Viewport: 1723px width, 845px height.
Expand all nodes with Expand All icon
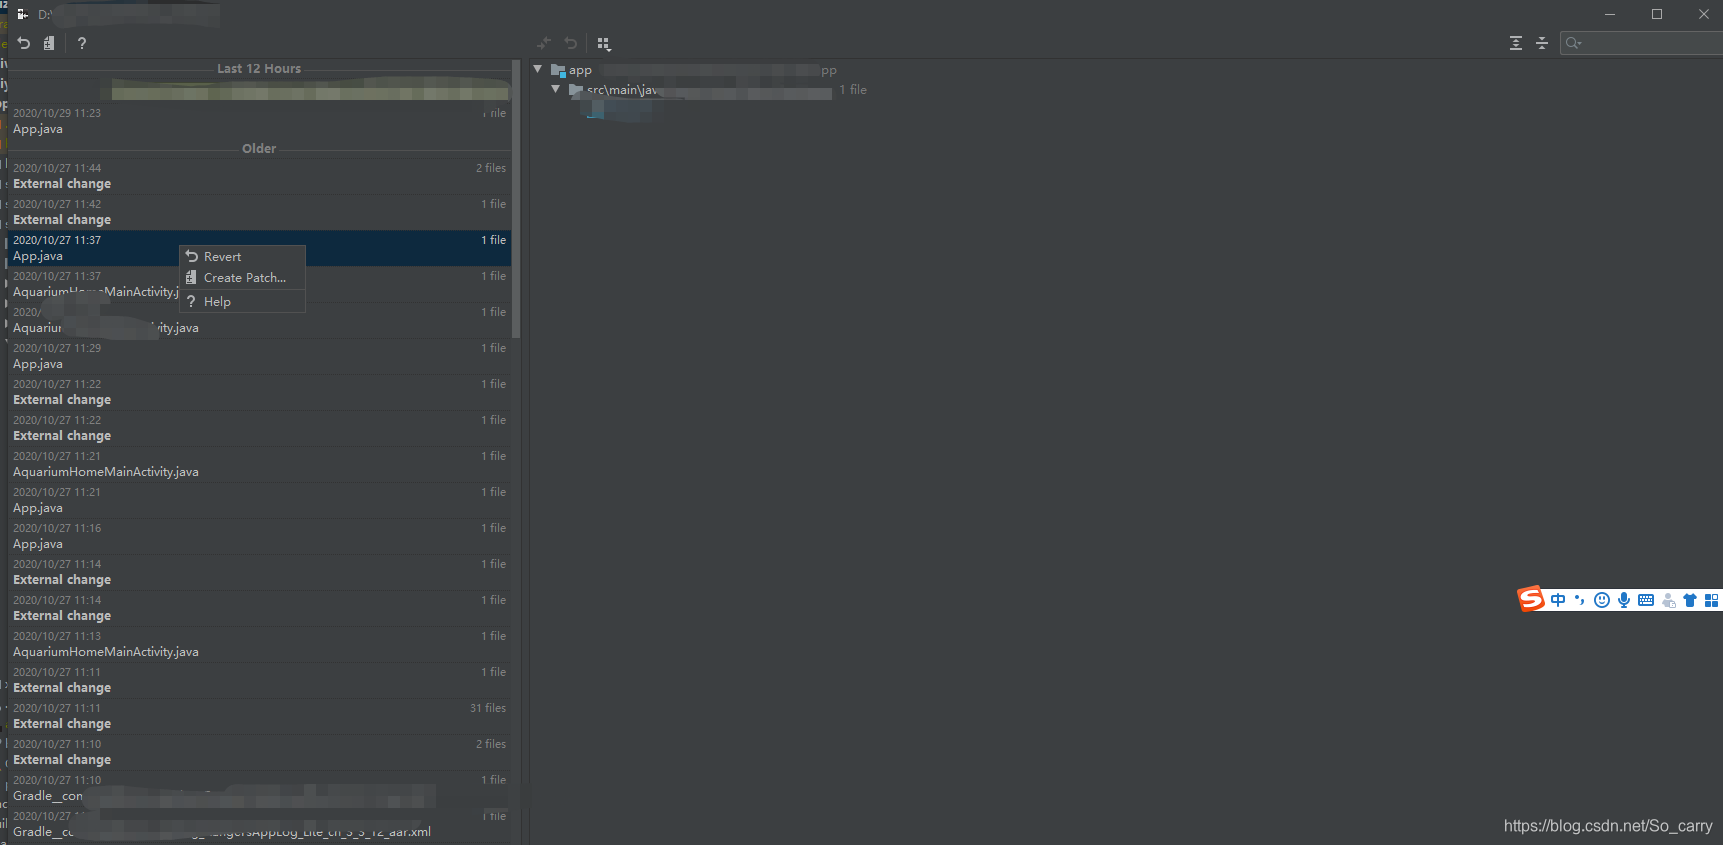1516,43
